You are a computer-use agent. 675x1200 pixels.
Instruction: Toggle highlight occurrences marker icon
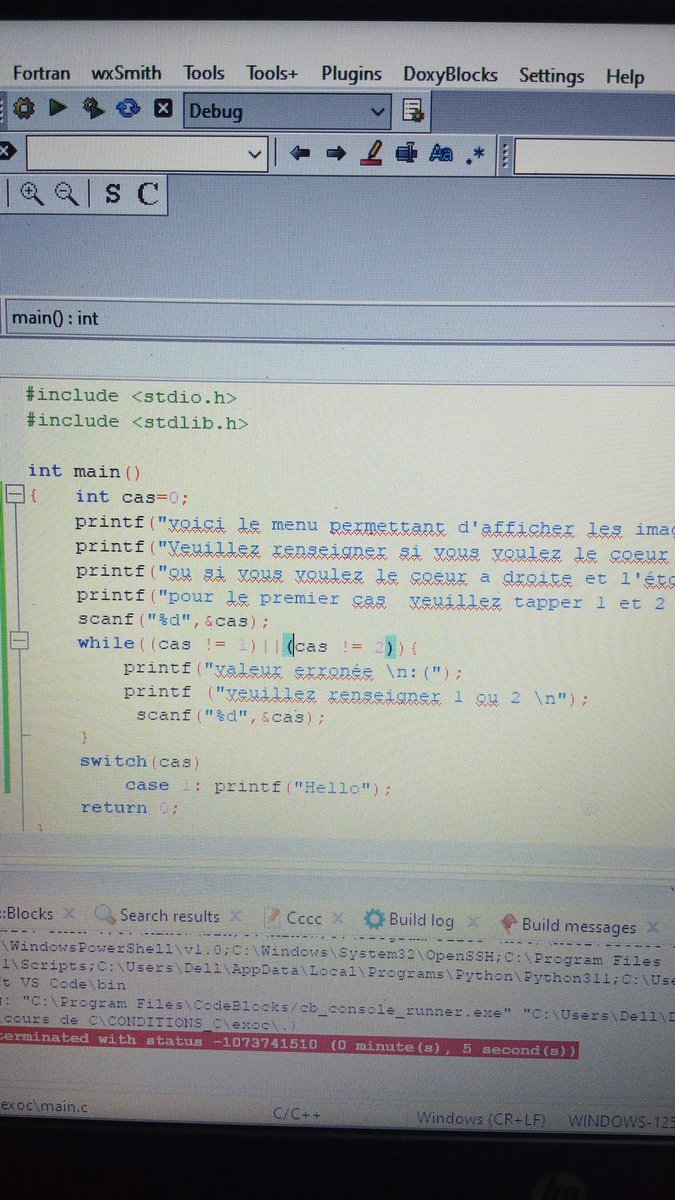point(372,153)
